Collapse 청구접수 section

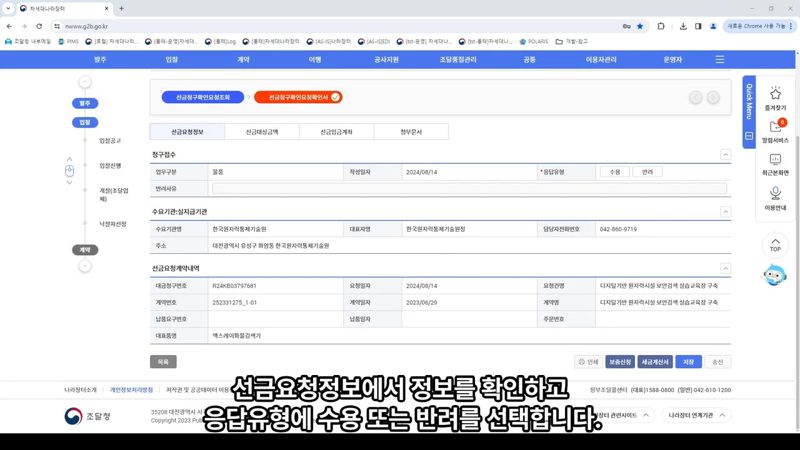click(x=726, y=155)
